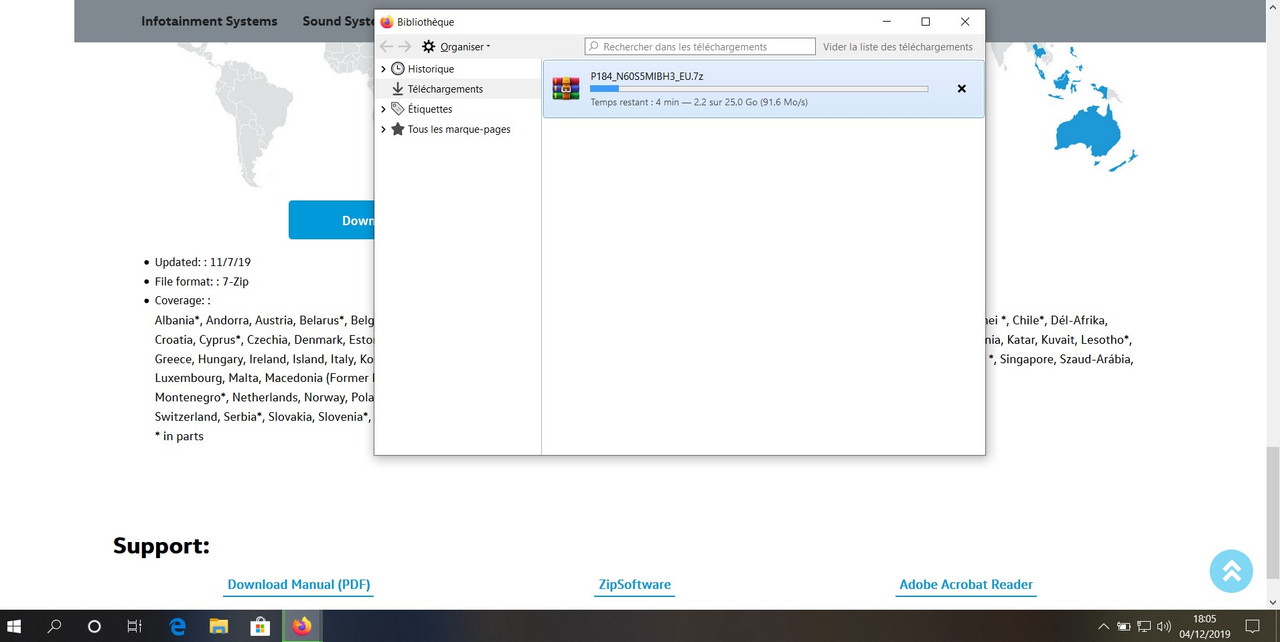Expand the Historique tree node
Image resolution: width=1280 pixels, height=642 pixels.
[x=383, y=69]
